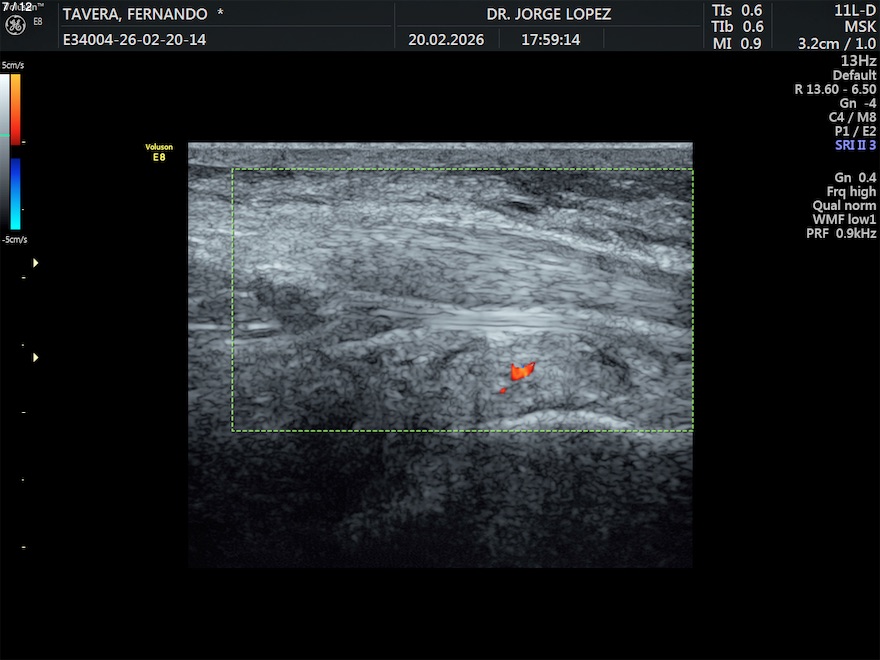The height and width of the screenshot is (660, 880).
Task: Click the WMF low1 parameter
Action: point(844,219)
